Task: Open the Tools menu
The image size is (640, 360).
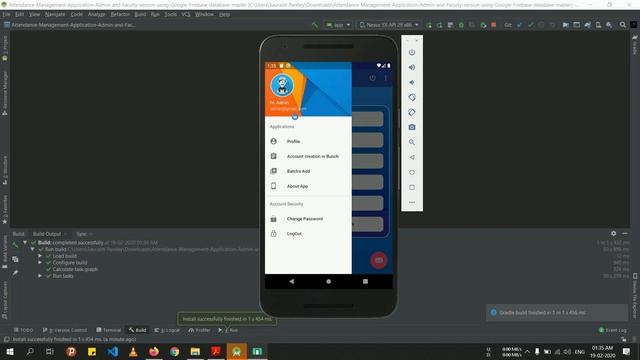Action: (x=171, y=14)
